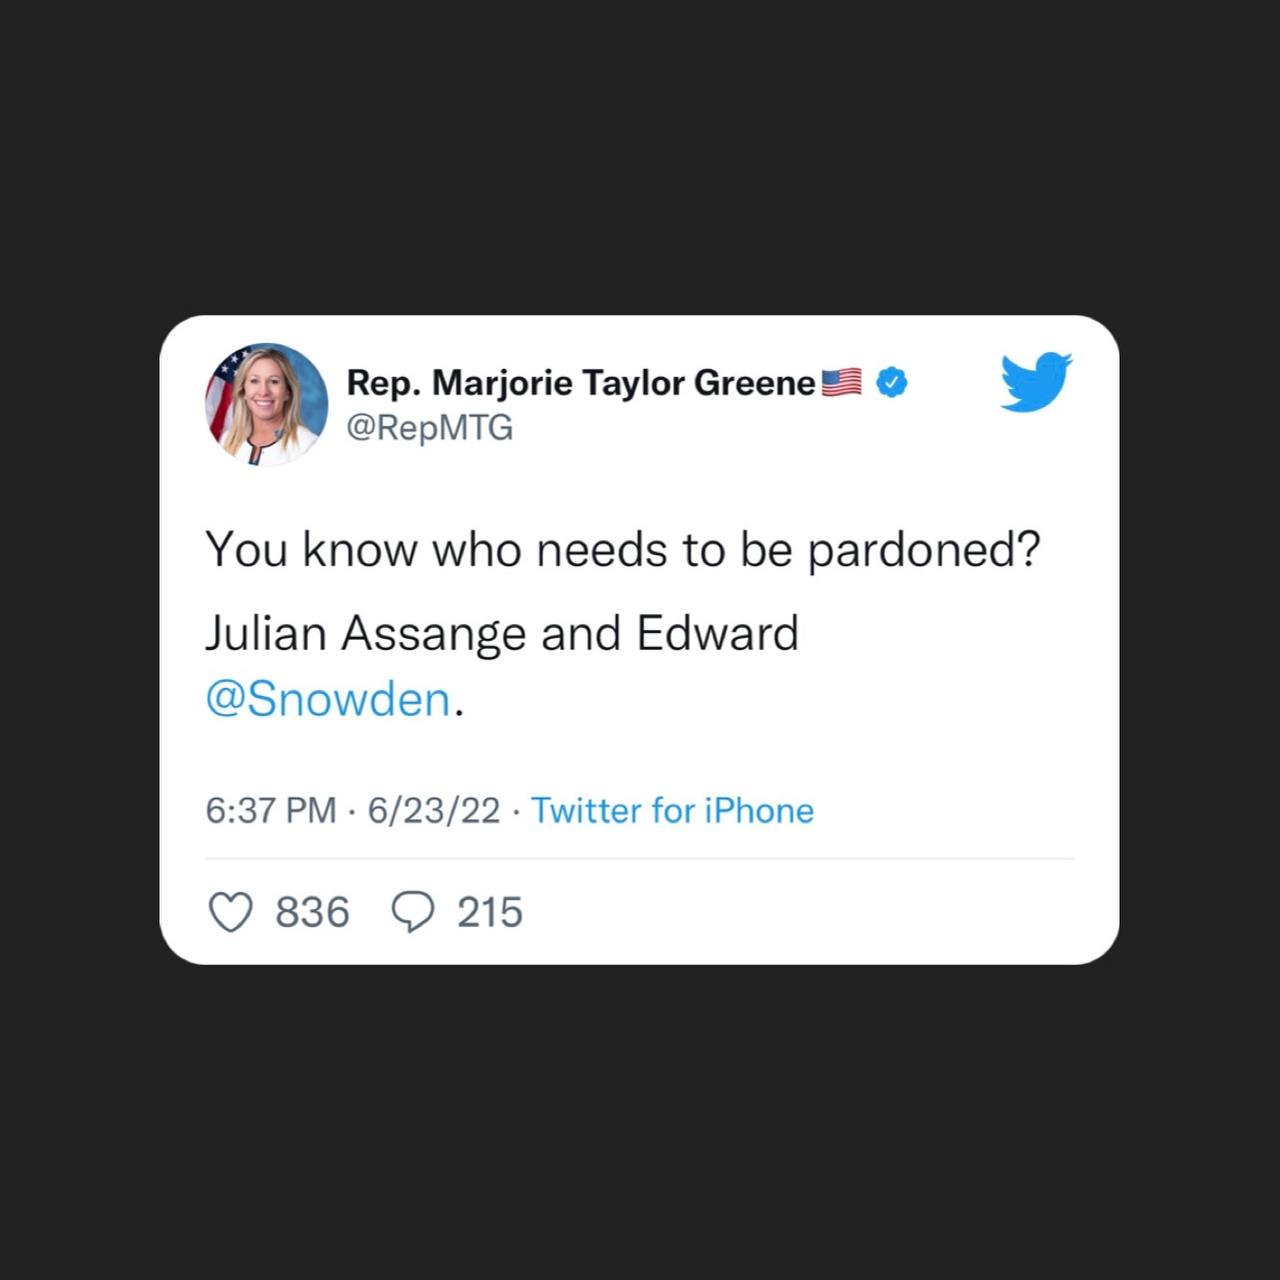
Task: Click the @RepMTG handle
Action: pos(429,428)
